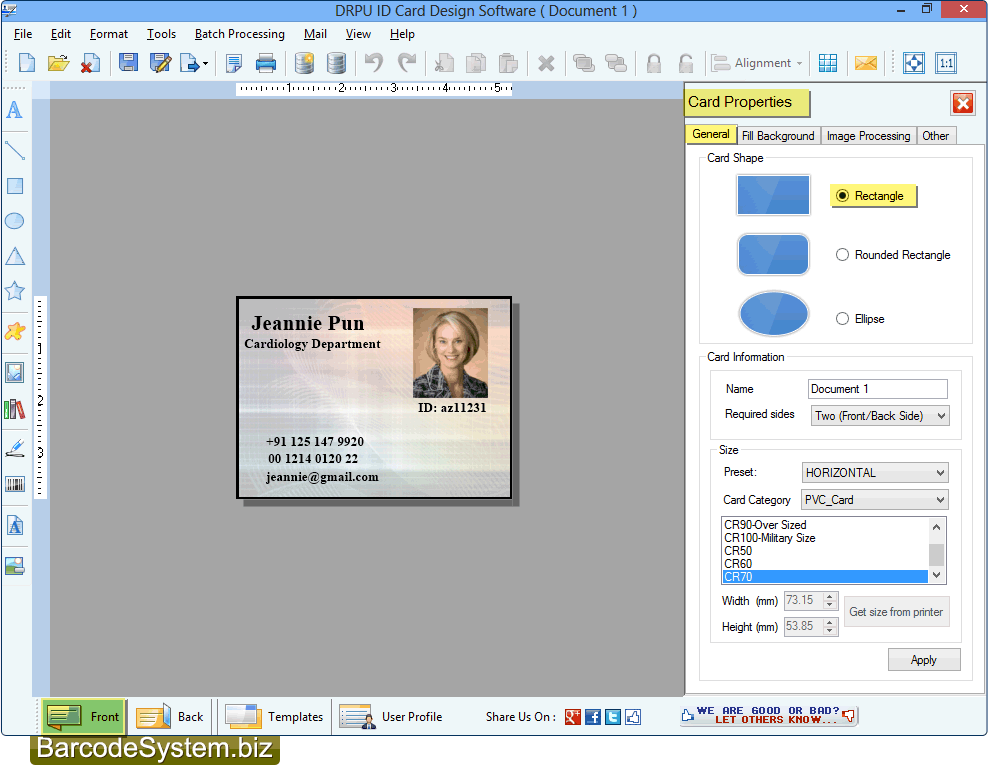Open the Help menu
The width and height of the screenshot is (988, 765).
coord(402,34)
